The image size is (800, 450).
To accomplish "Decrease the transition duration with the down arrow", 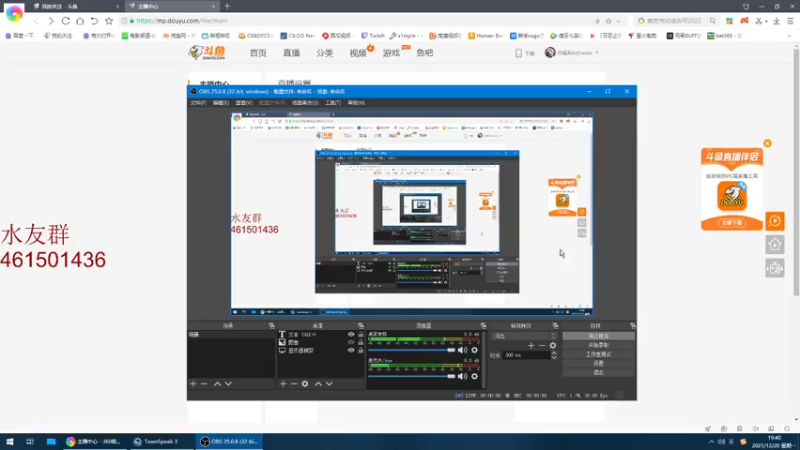I will 554,357.
